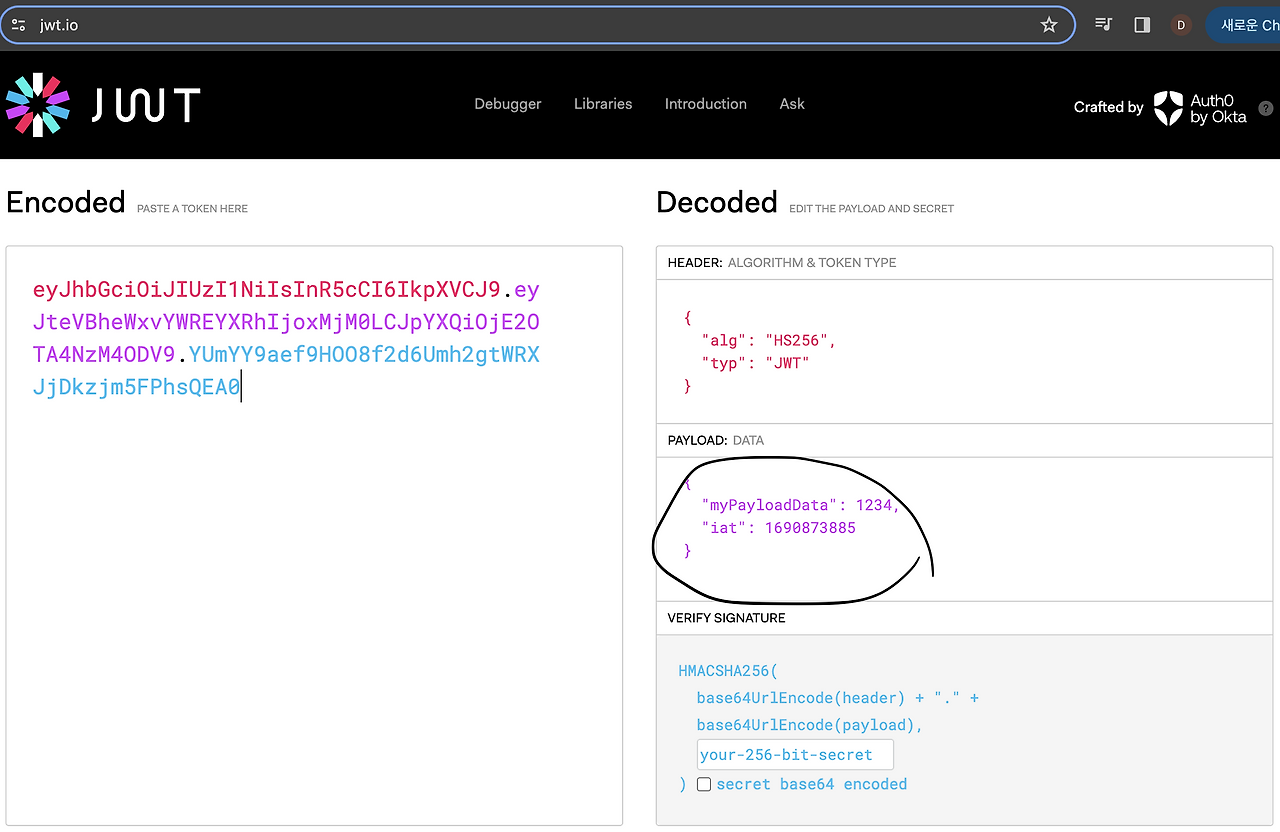Click the Ask menu item
The height and width of the screenshot is (832, 1280).
[791, 104]
